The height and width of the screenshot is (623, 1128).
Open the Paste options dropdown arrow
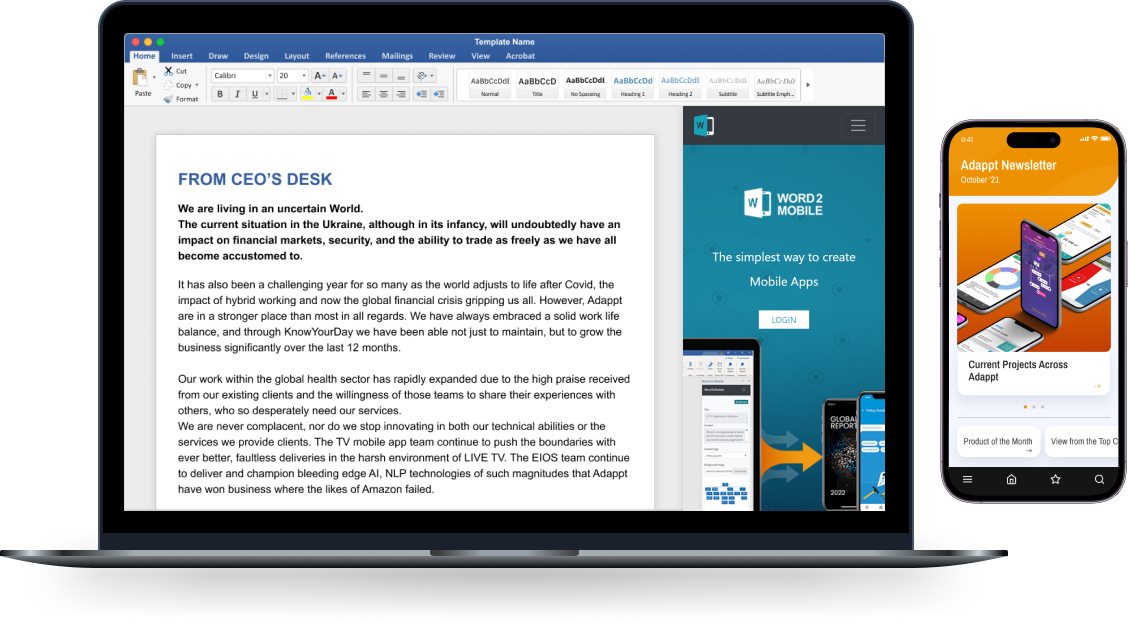[154, 78]
